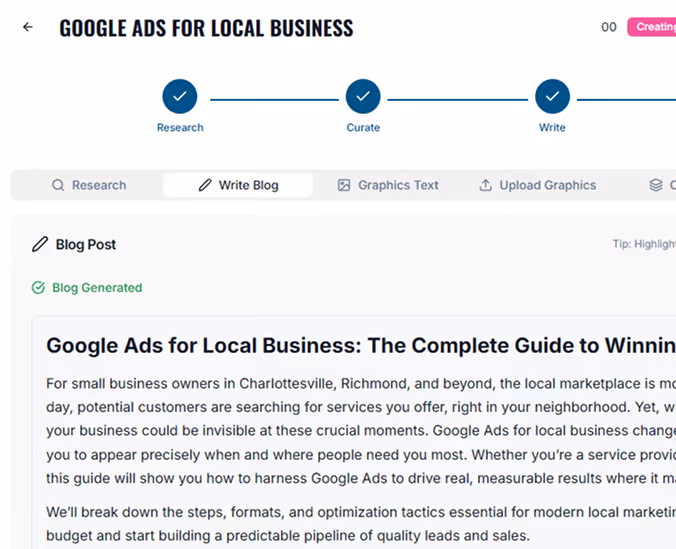Click the Google Ads for Local Business page title

(x=206, y=28)
